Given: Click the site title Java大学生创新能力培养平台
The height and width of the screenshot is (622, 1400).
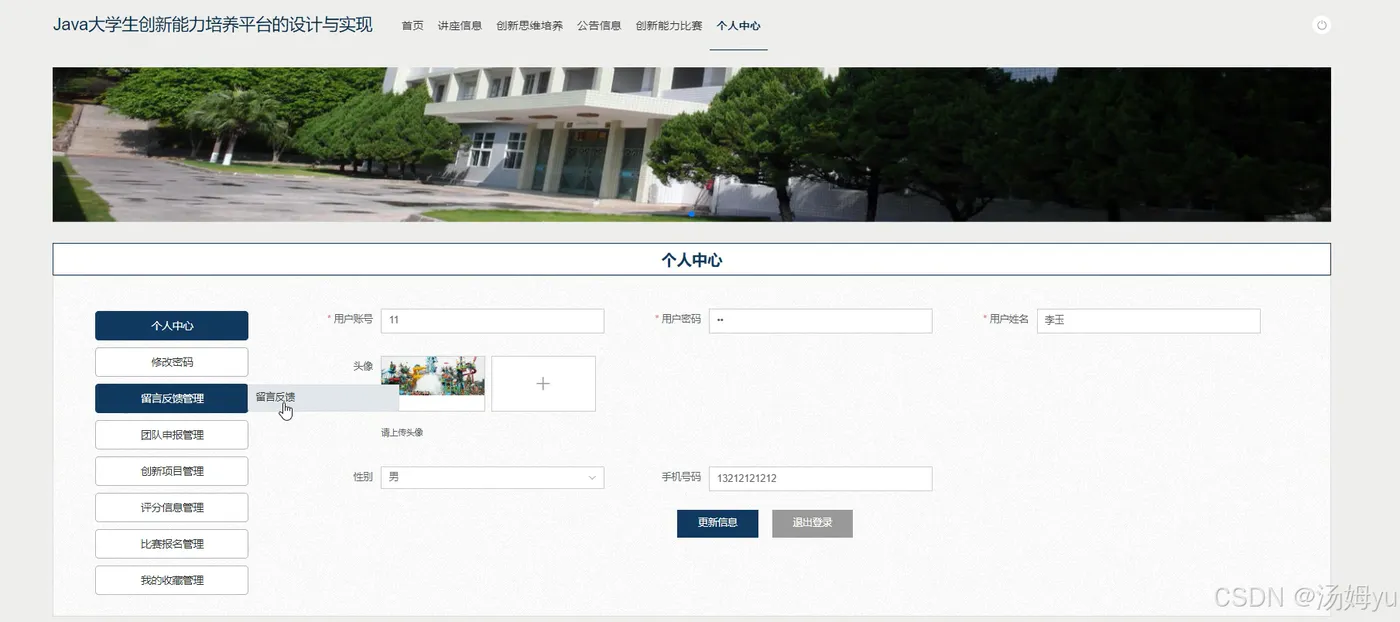Looking at the screenshot, I should click(213, 25).
